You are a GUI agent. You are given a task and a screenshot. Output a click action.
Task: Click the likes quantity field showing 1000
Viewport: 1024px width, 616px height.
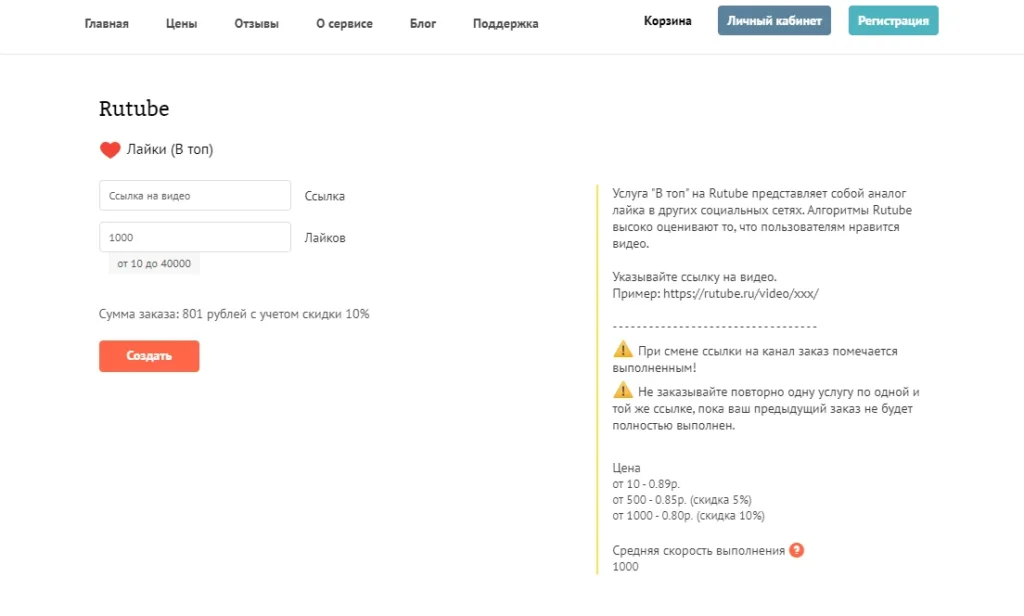coord(195,237)
